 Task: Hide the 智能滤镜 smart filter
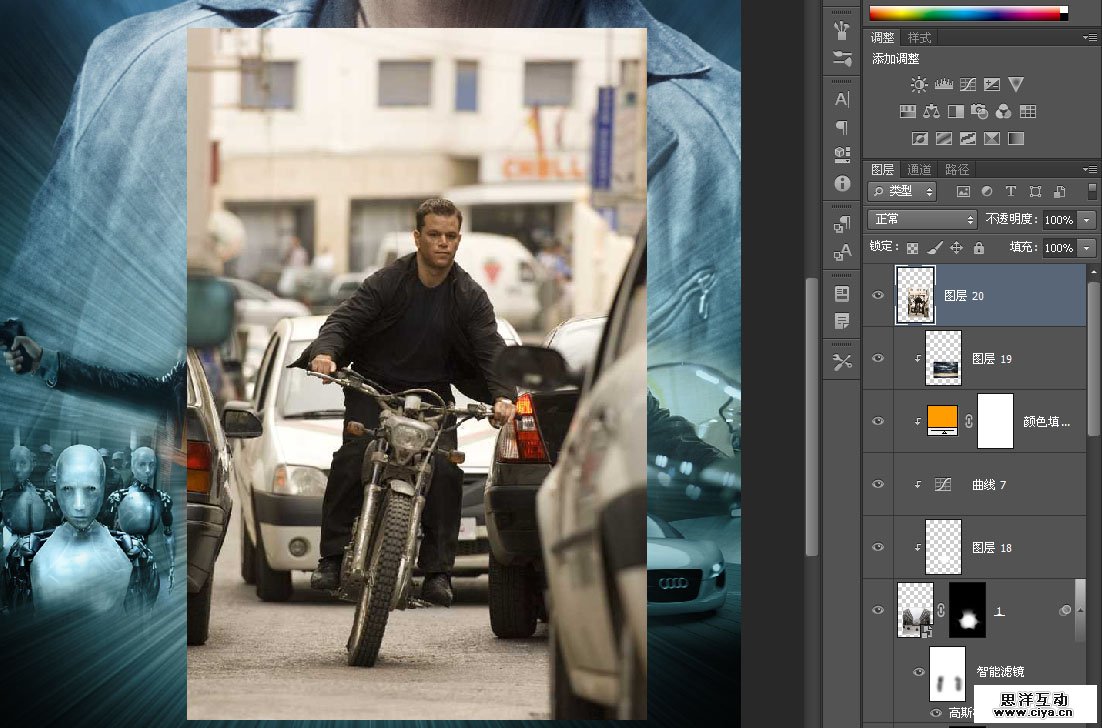click(918, 672)
